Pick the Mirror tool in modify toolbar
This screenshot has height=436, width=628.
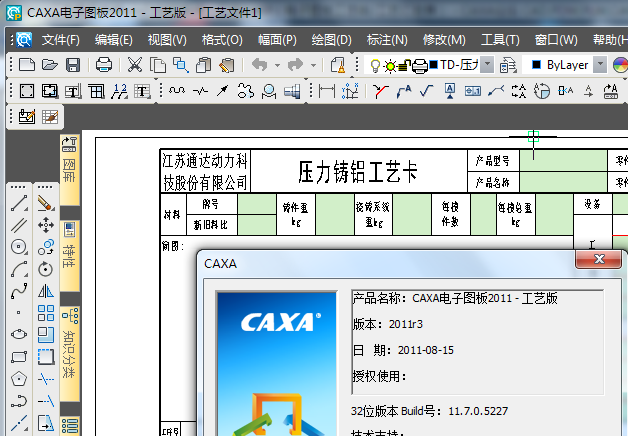coord(46,291)
